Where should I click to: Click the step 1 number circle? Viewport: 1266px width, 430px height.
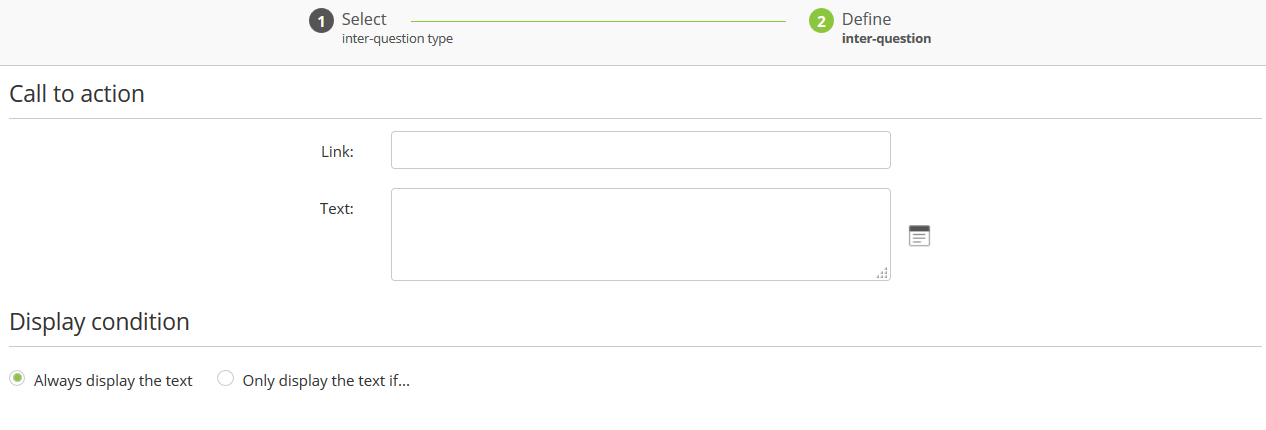point(321,21)
